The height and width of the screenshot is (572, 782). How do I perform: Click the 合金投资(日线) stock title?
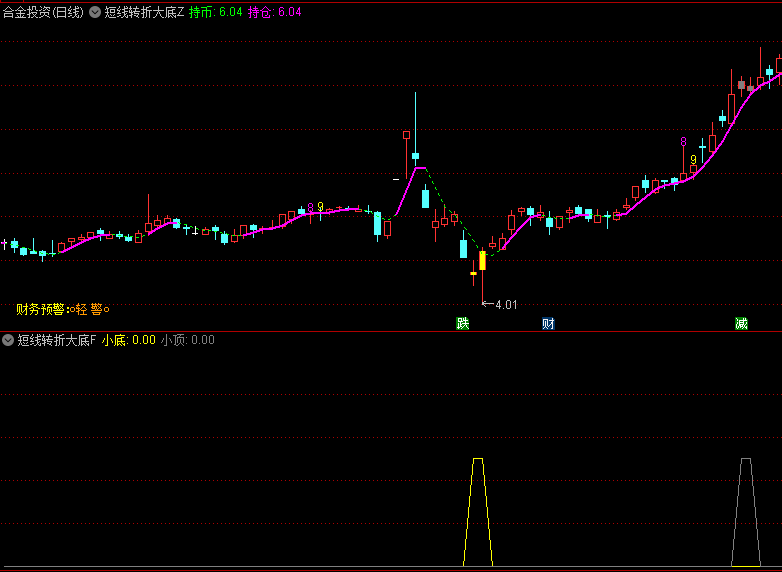point(43,12)
